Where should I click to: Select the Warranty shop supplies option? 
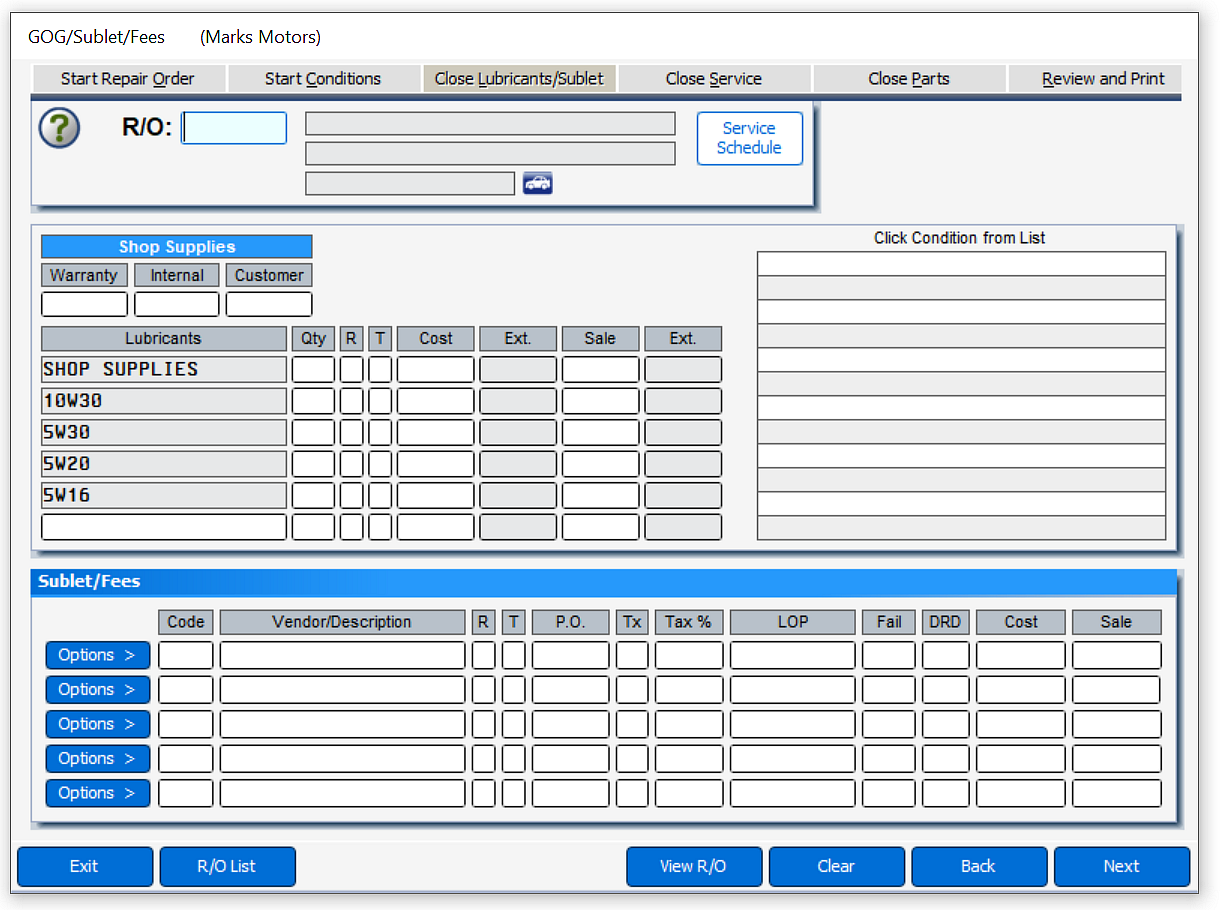point(84,275)
